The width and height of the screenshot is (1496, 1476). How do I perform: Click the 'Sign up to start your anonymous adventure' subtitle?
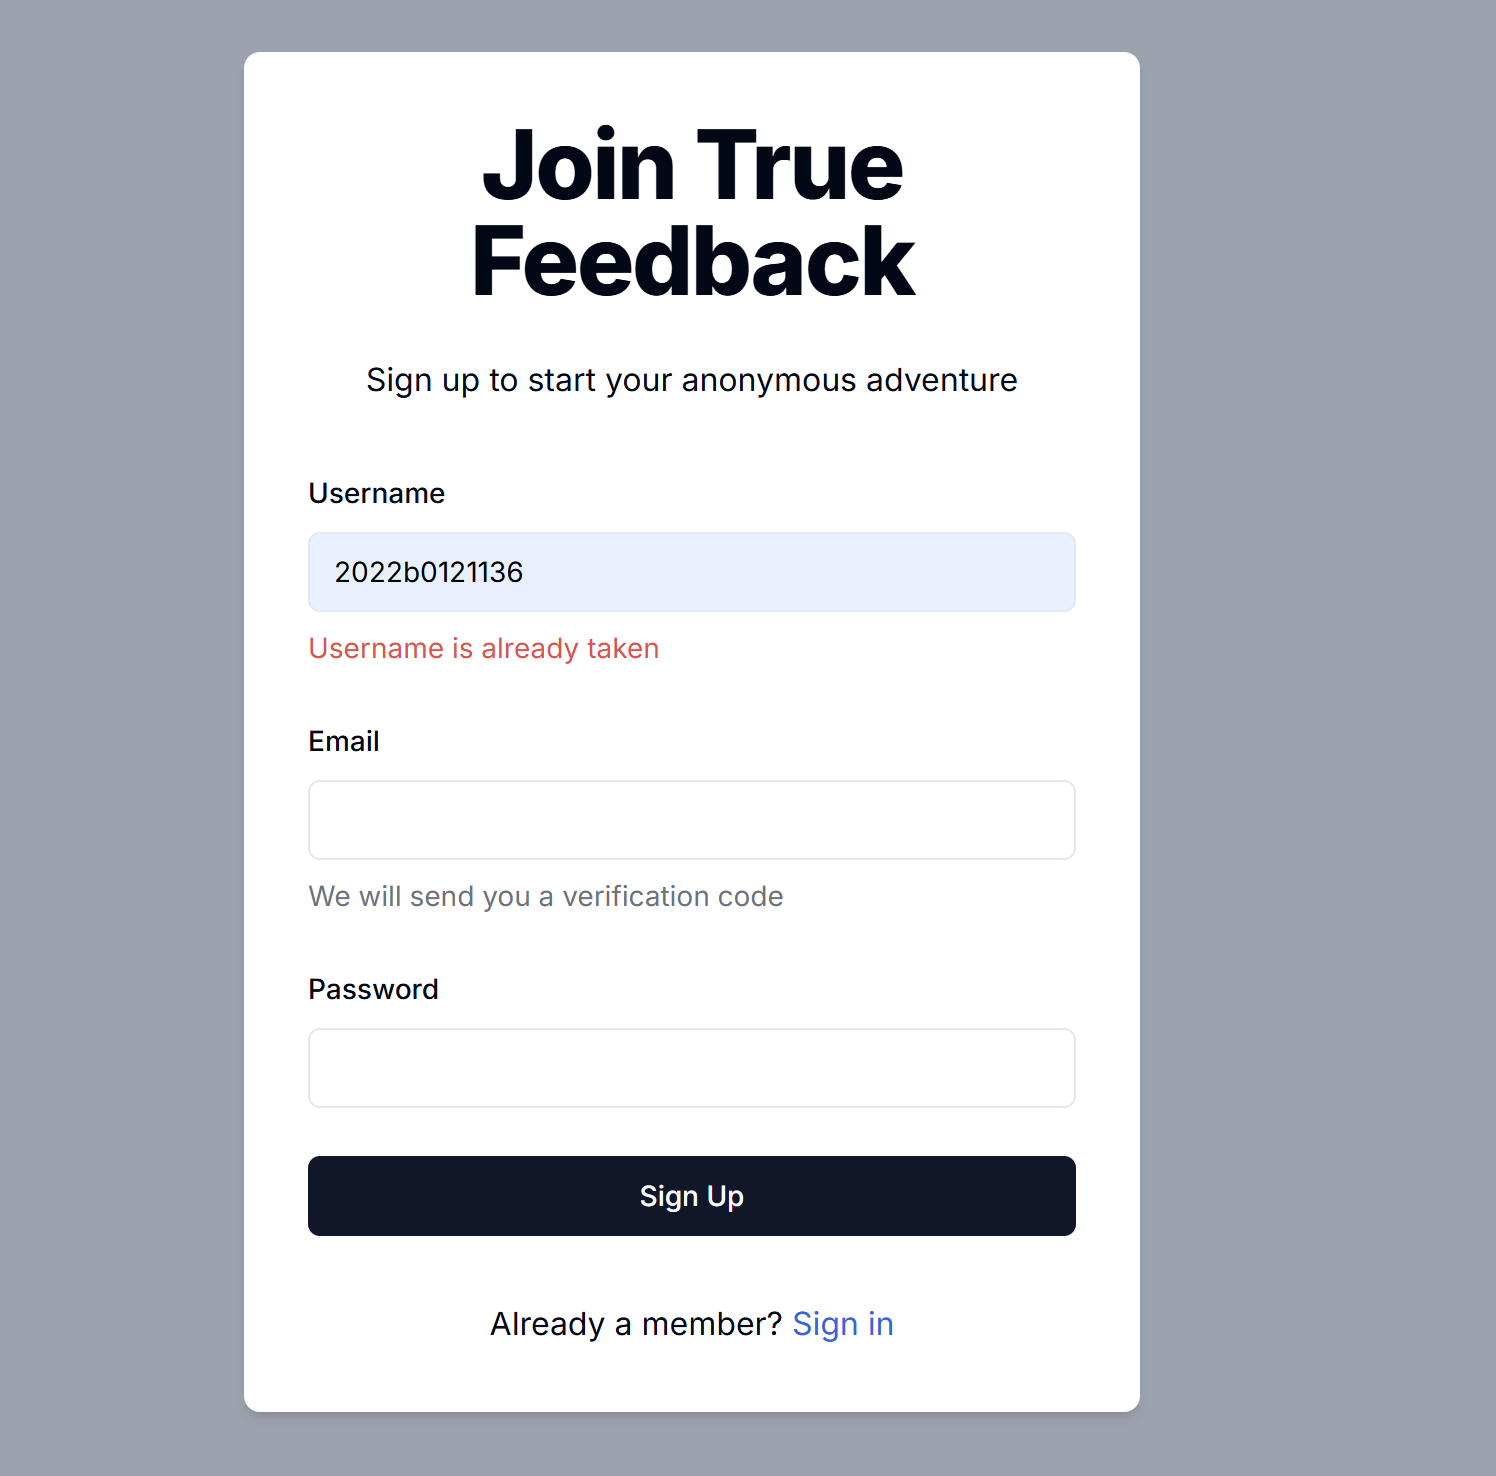tap(691, 380)
